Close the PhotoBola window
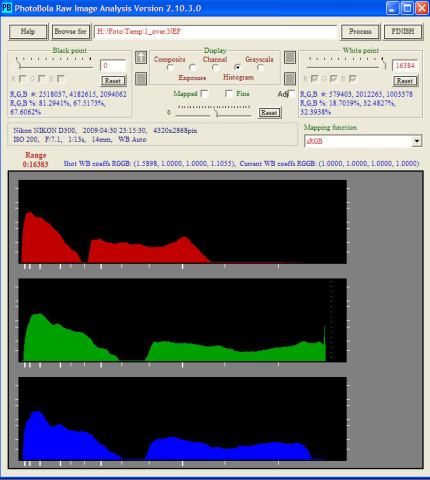The image size is (430, 480). pos(422,8)
